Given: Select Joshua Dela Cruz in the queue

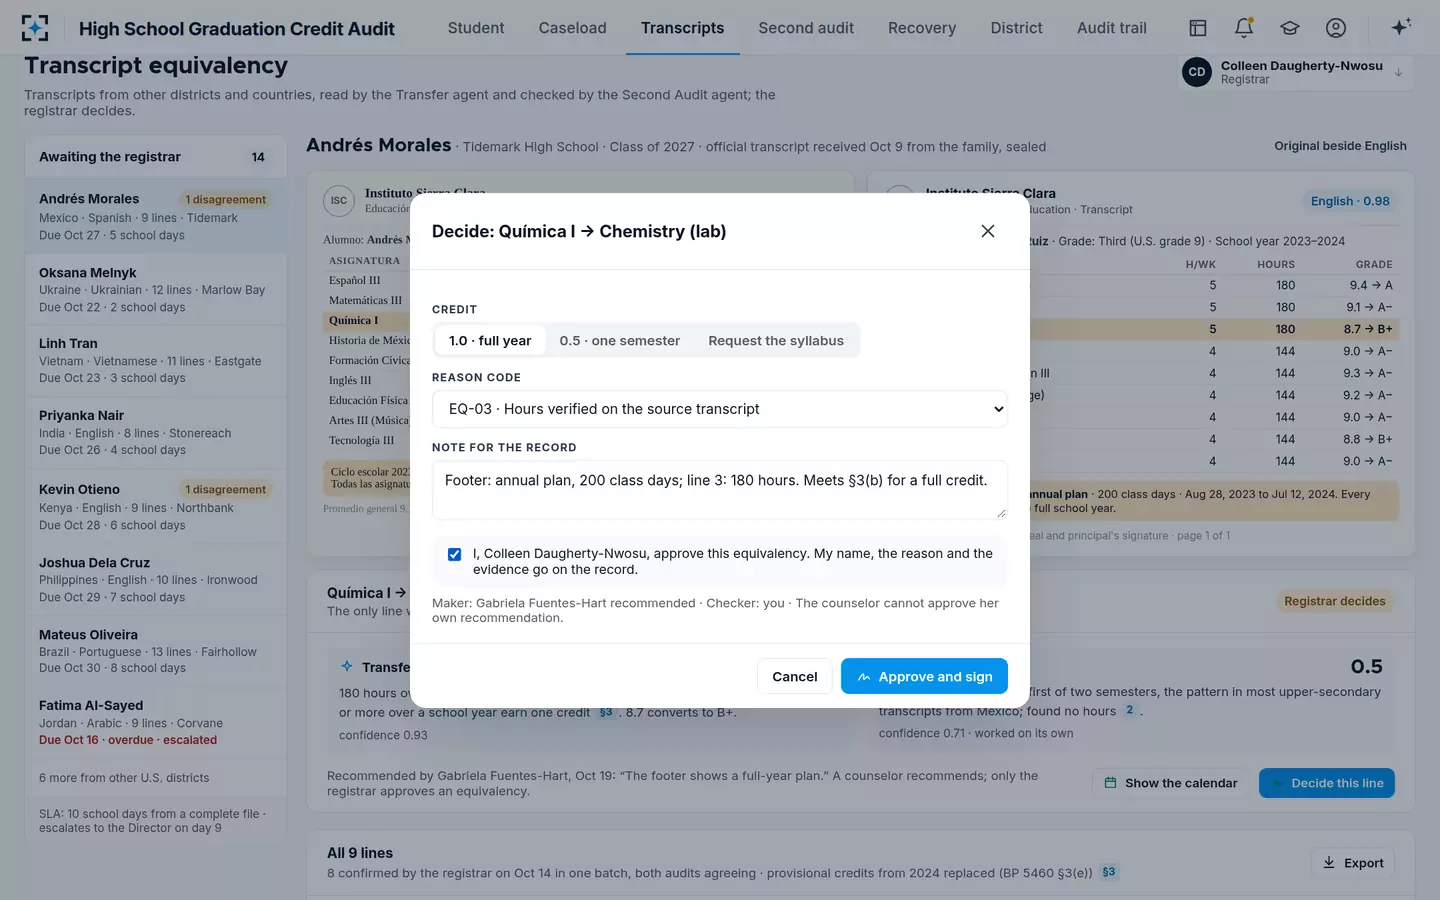Looking at the screenshot, I should click(x=155, y=579).
